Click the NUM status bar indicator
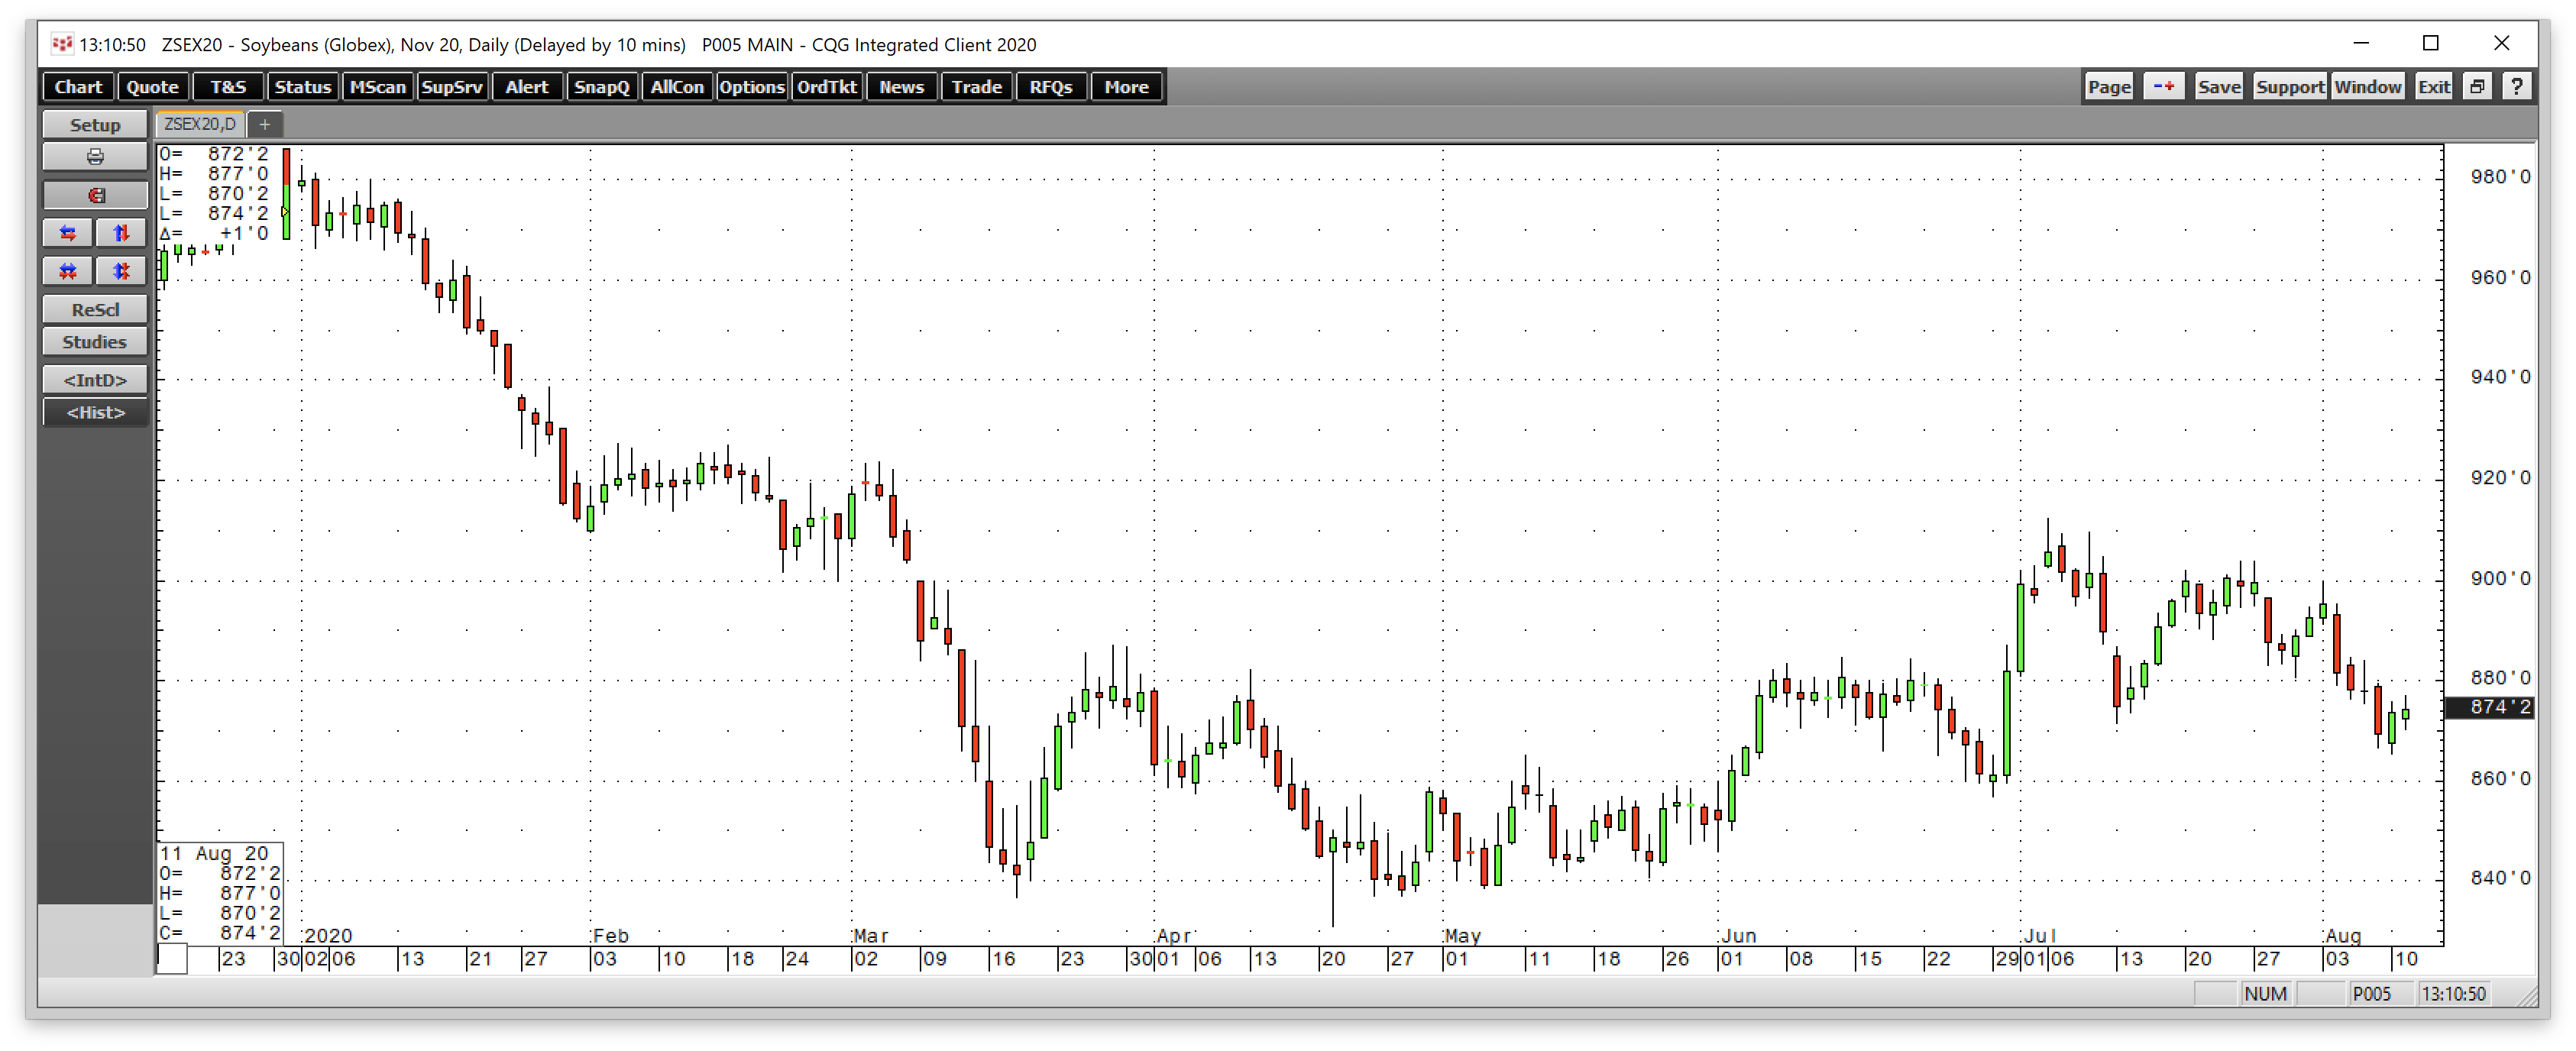 [x=2265, y=993]
